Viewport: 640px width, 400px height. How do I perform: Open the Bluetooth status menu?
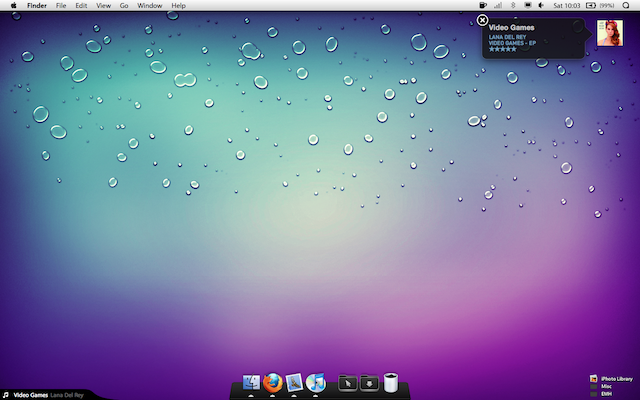point(513,5)
